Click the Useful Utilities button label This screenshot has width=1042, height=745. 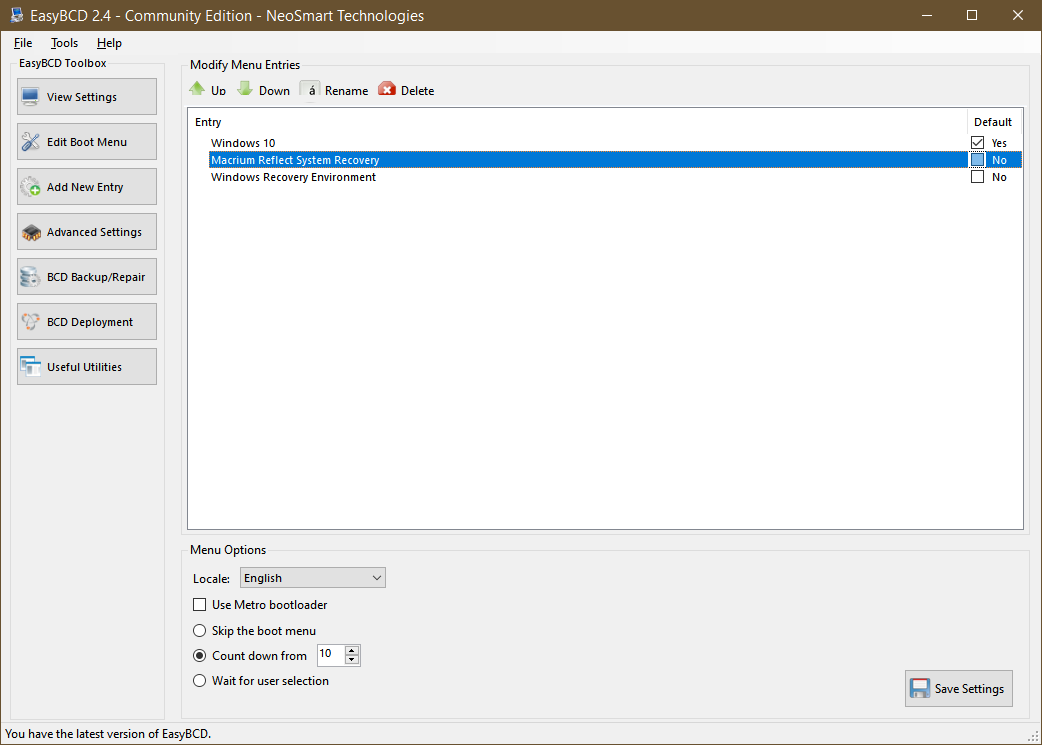pos(84,367)
